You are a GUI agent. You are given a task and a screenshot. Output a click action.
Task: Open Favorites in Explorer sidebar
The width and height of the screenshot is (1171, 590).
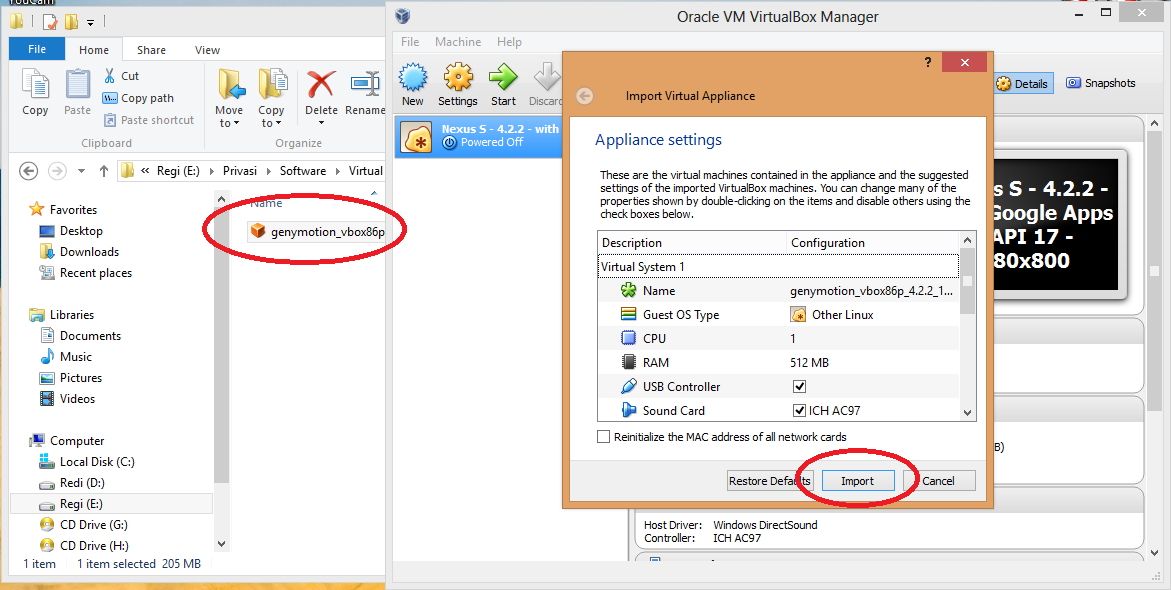click(x=63, y=210)
